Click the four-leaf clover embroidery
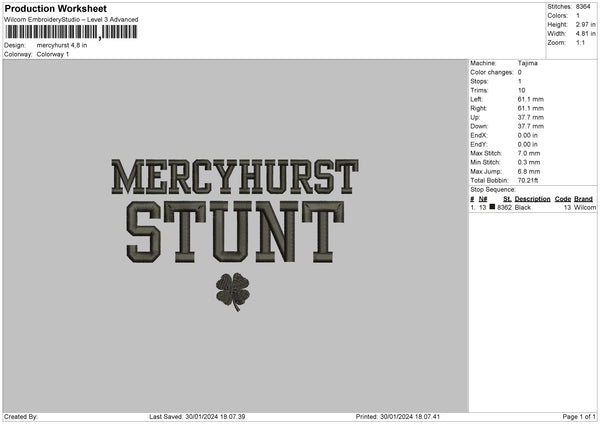This screenshot has width=600, height=424. [233, 292]
